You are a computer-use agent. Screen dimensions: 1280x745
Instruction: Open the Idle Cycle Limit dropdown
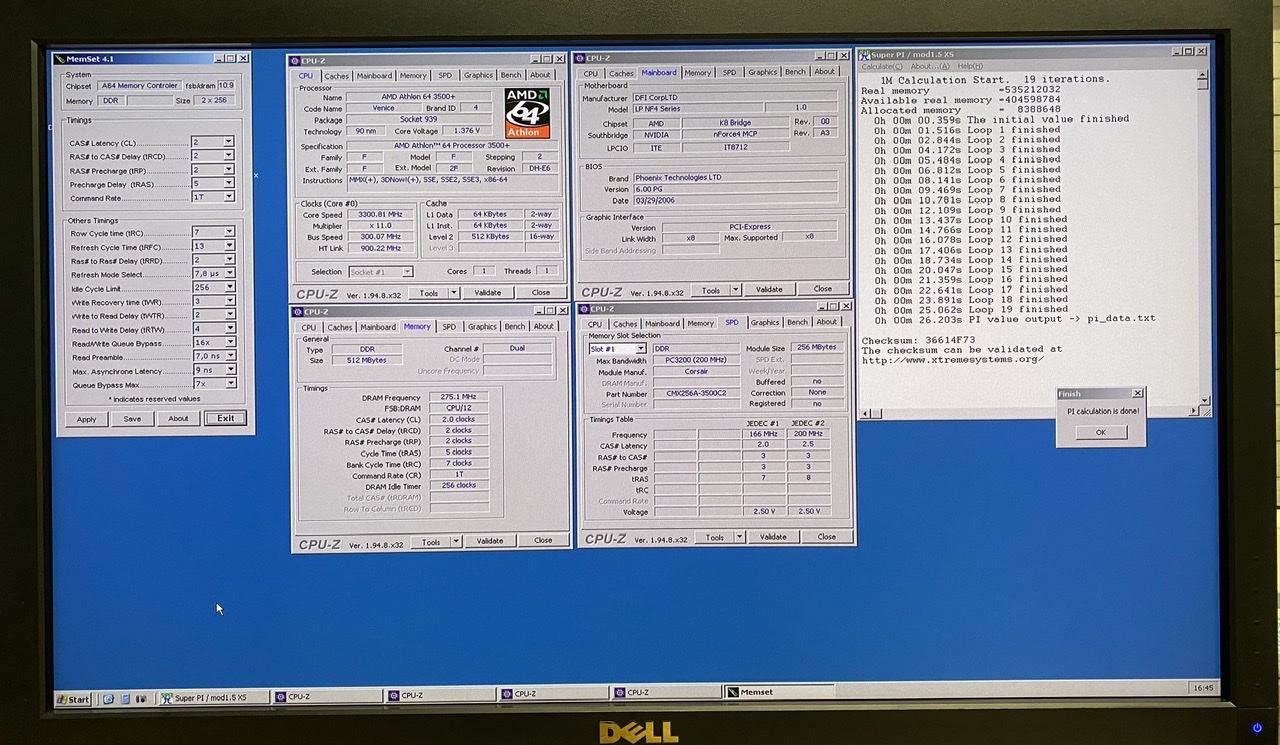pos(229,288)
